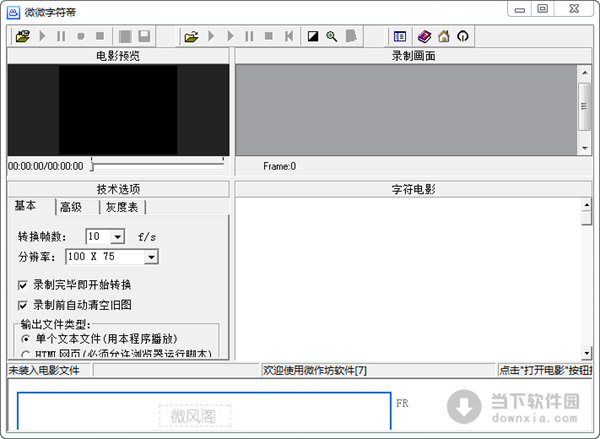Click the 100 X 75 resolution field

[x=106, y=256]
